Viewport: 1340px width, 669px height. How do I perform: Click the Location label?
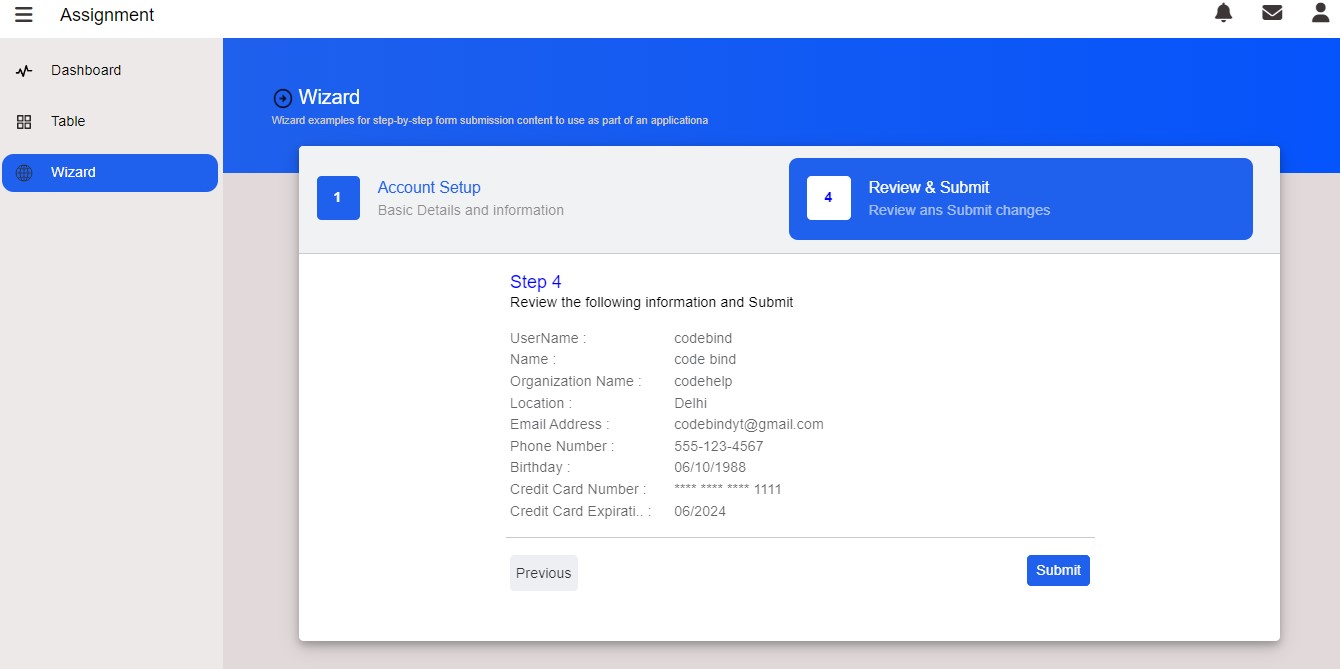(541, 403)
